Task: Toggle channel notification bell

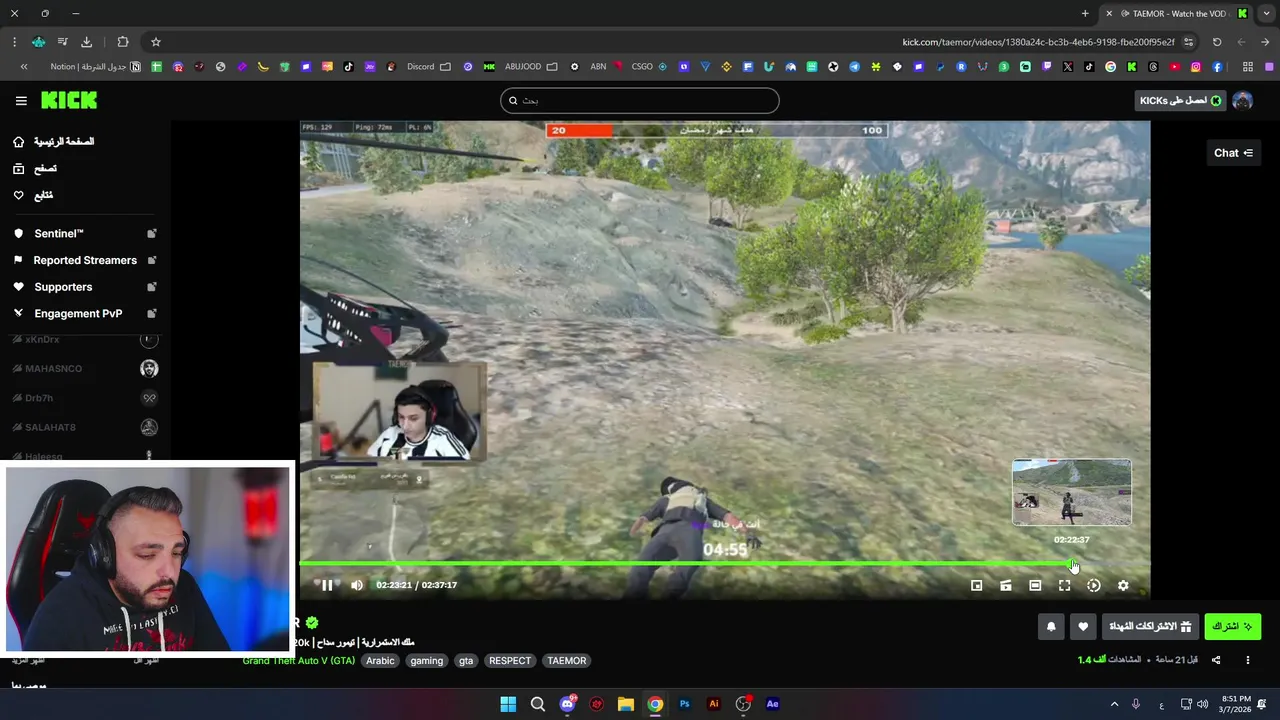Action: [x=1051, y=626]
